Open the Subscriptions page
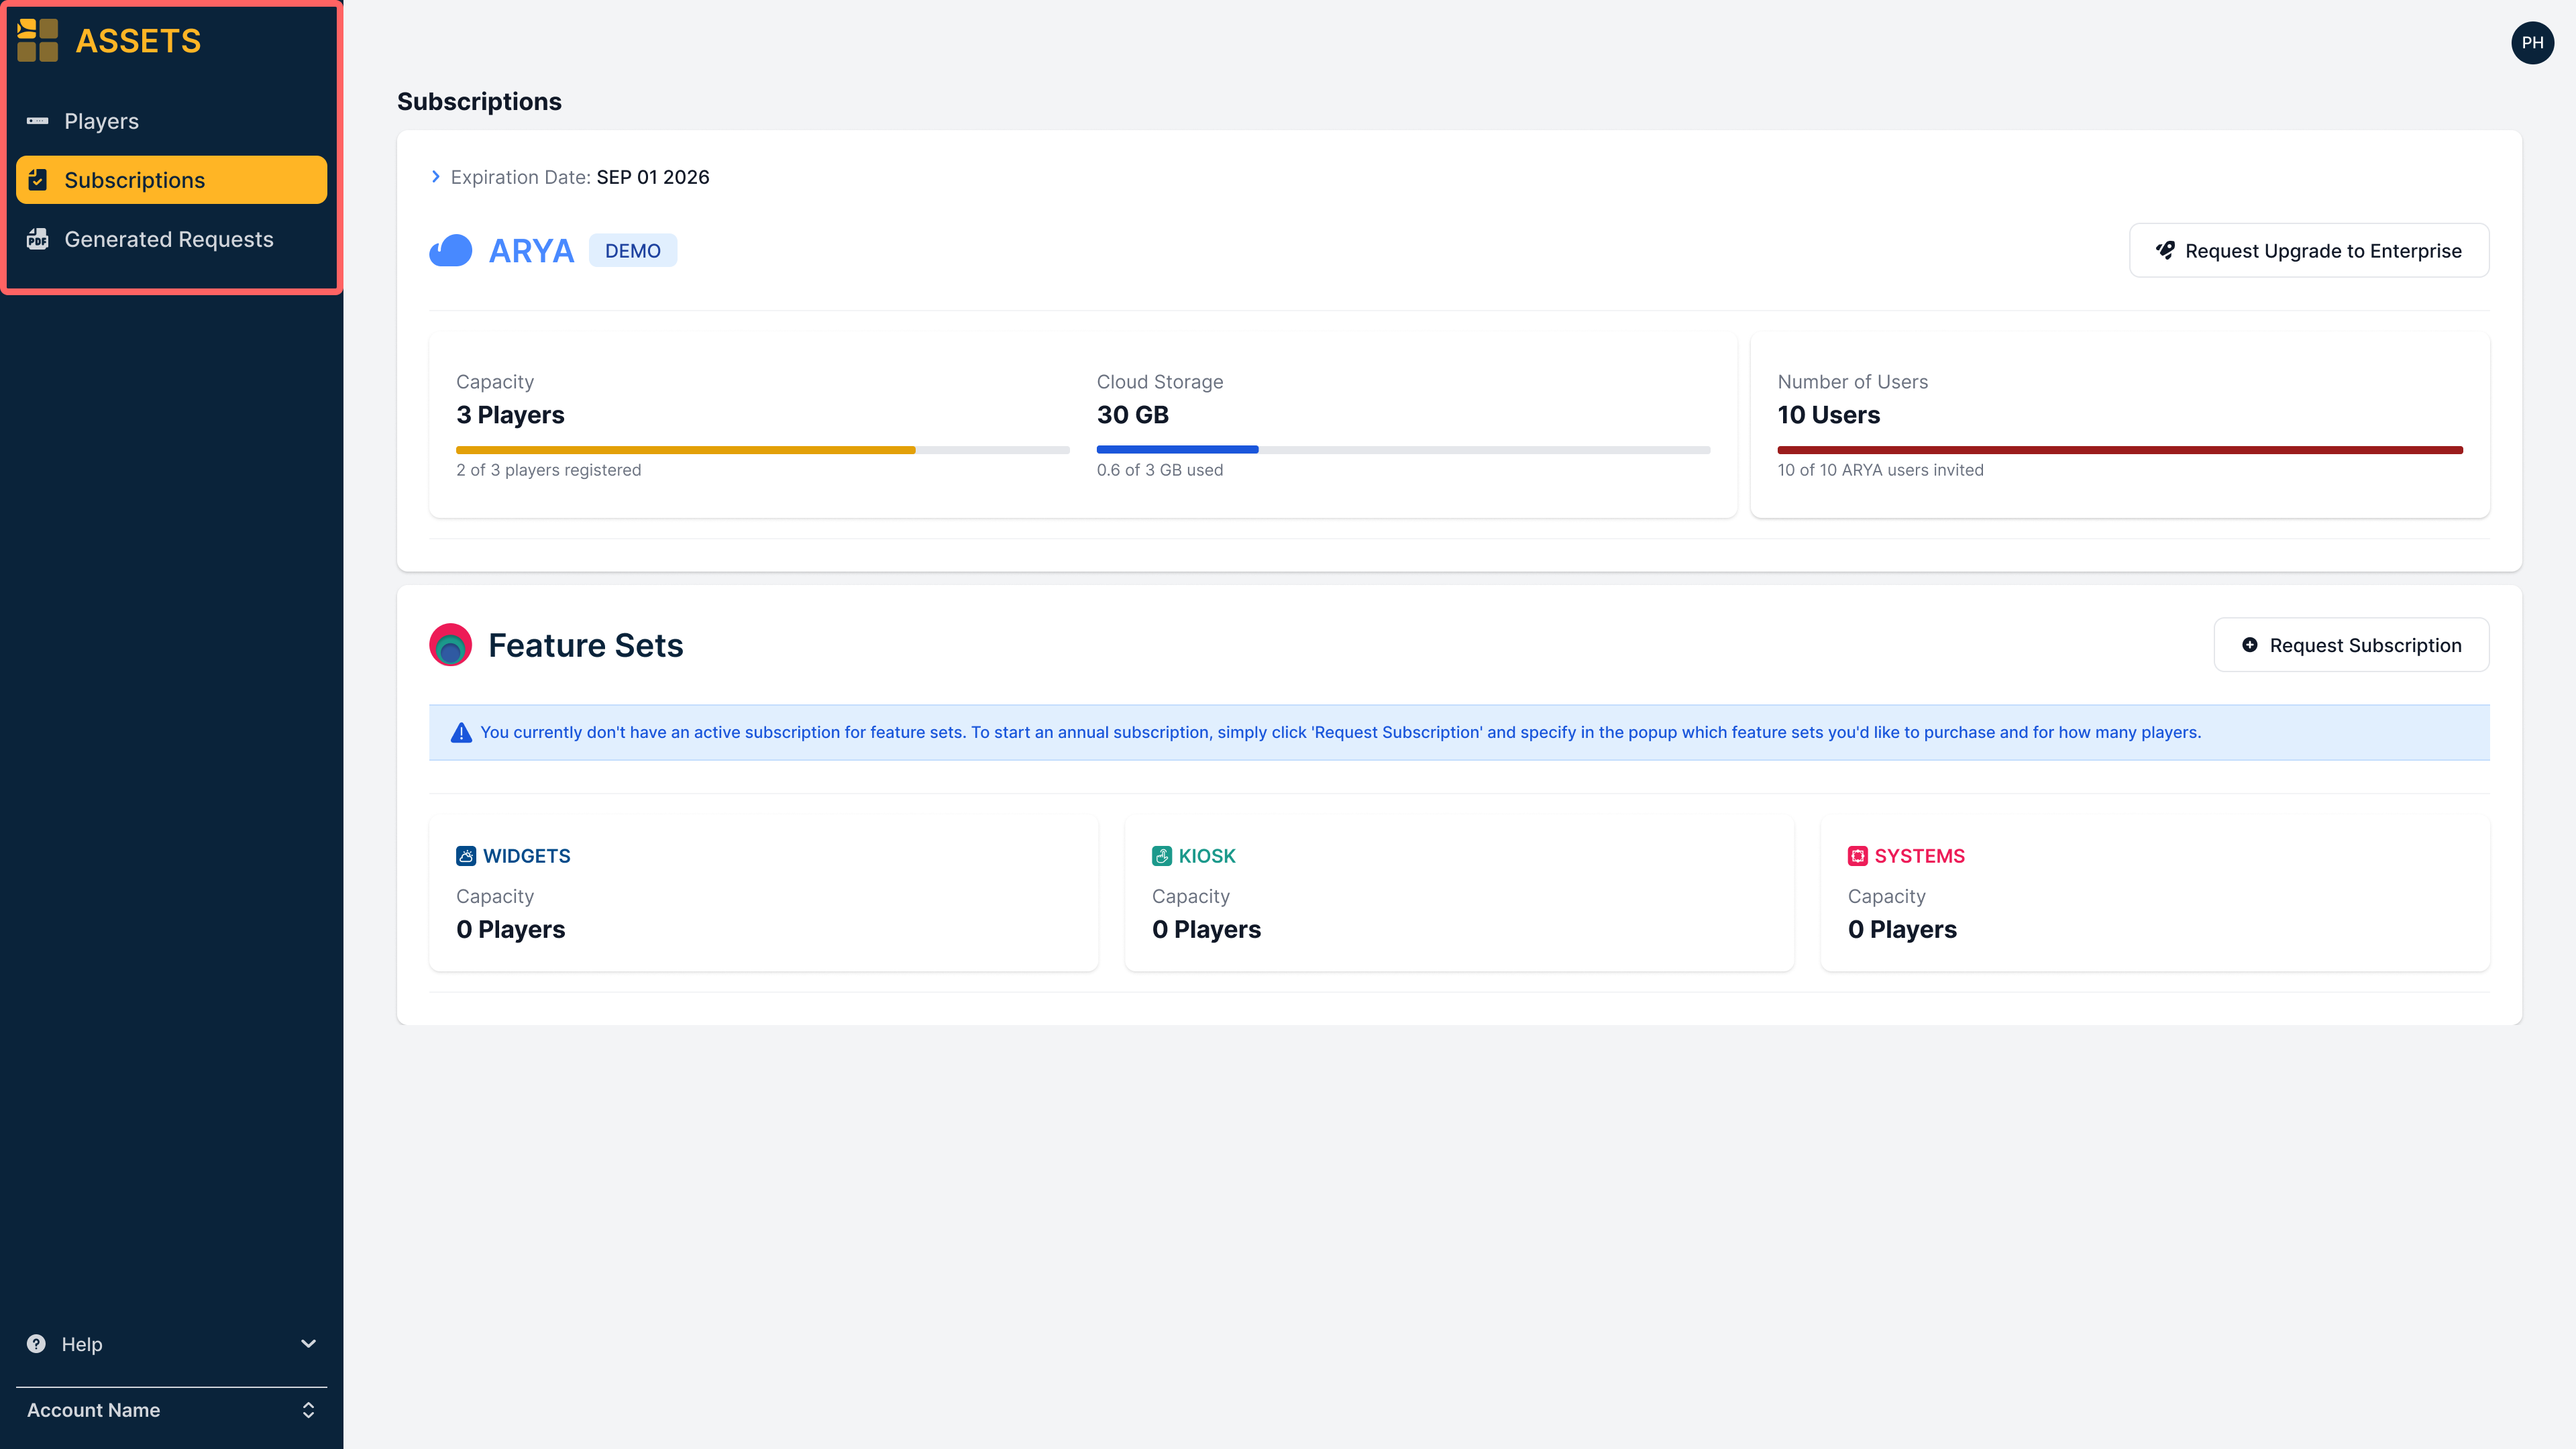The image size is (2576, 1449). click(x=171, y=180)
